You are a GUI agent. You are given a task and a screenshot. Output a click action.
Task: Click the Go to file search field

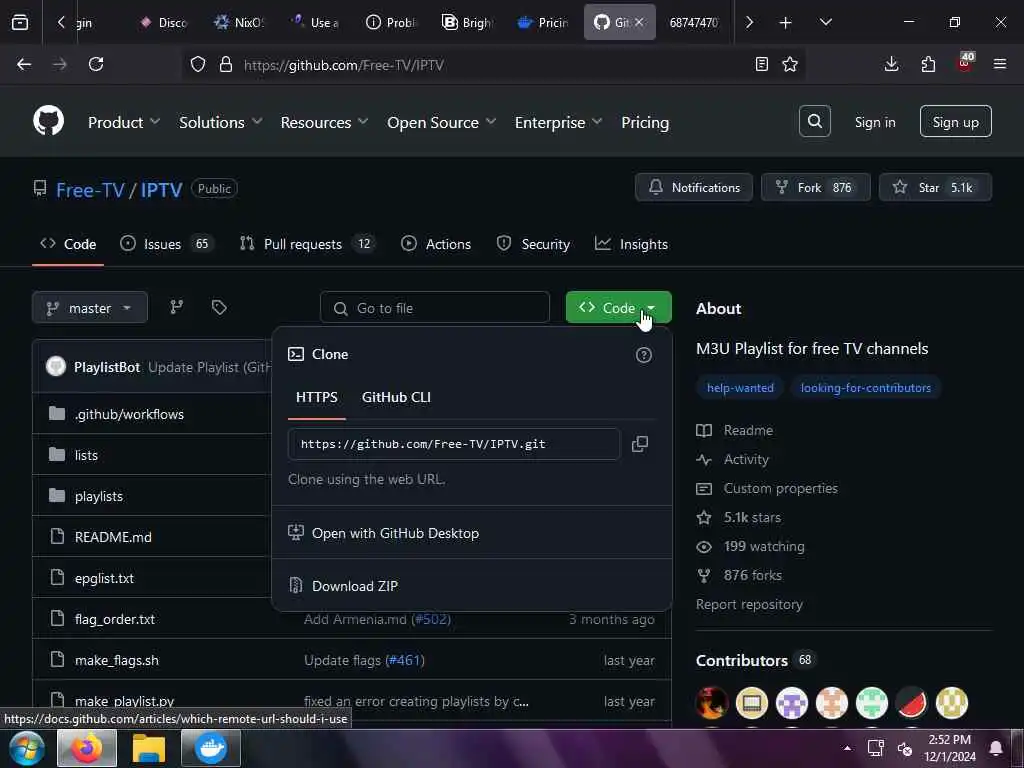tap(434, 308)
